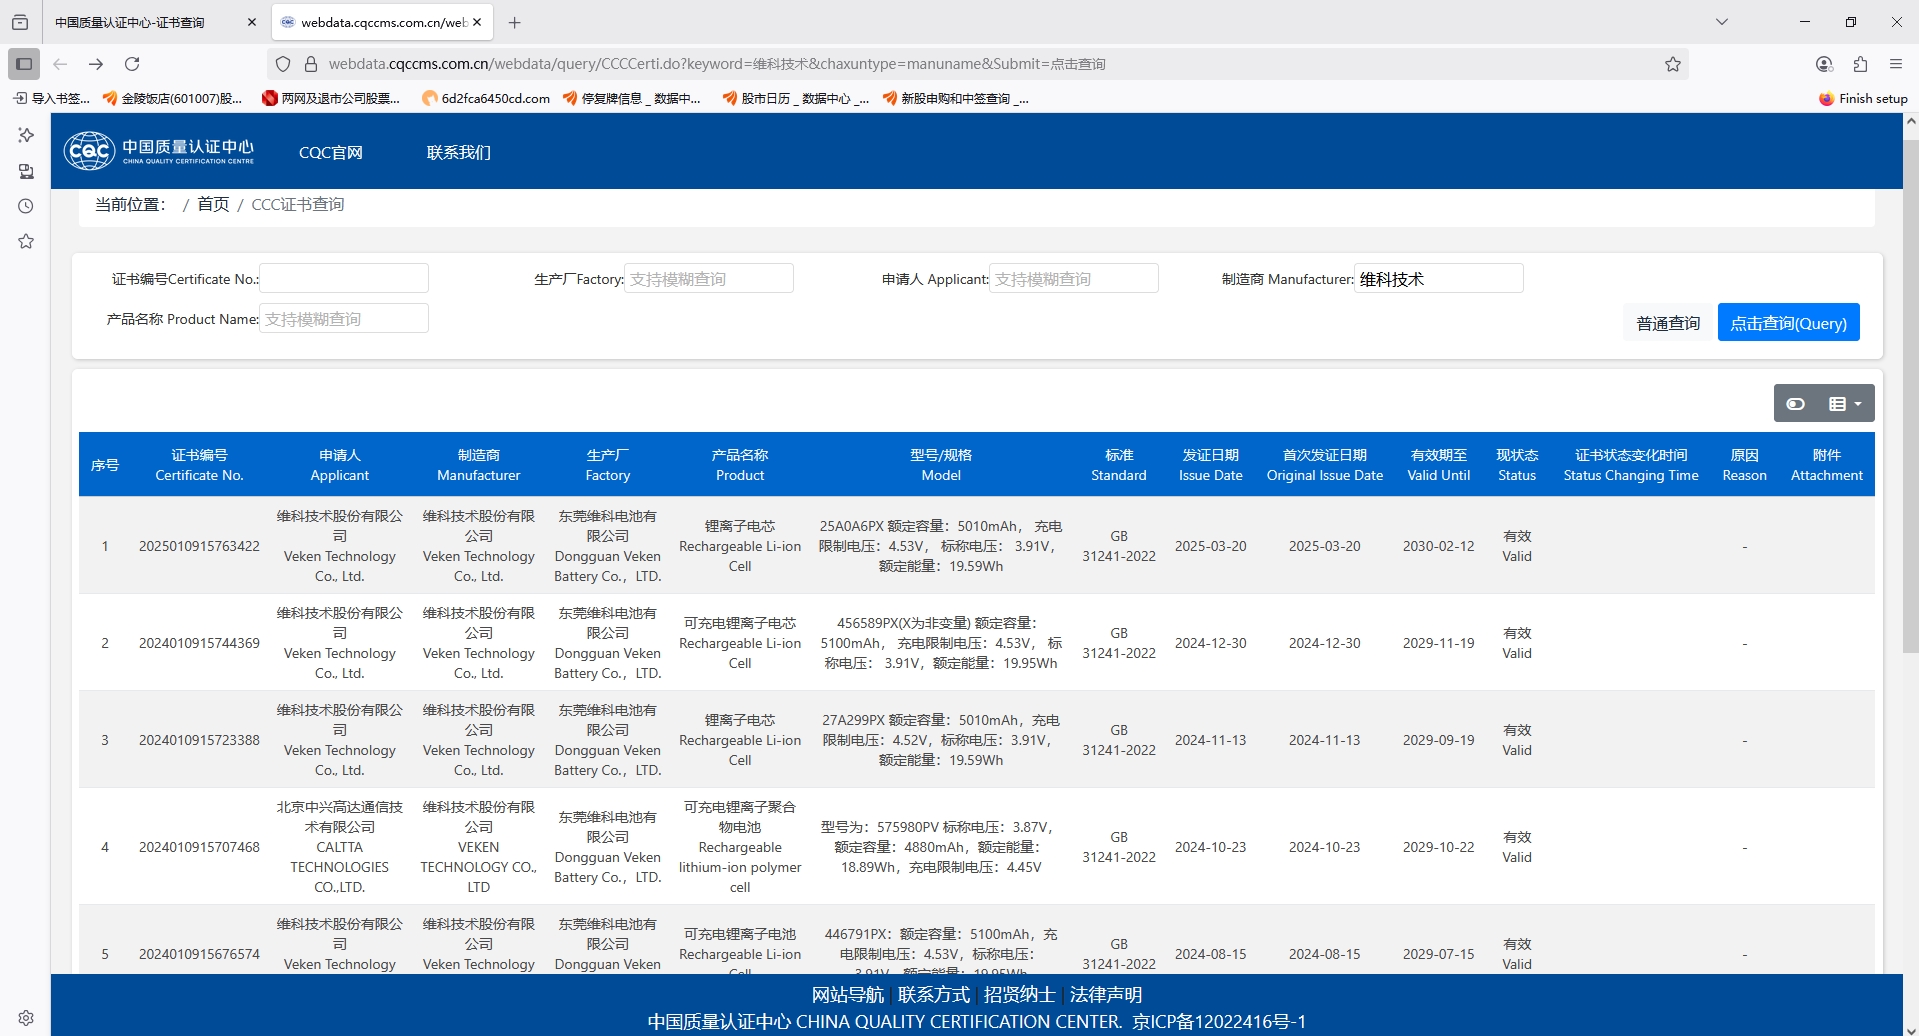Click the 网站导航 footer link
The height and width of the screenshot is (1036, 1919).
848,995
